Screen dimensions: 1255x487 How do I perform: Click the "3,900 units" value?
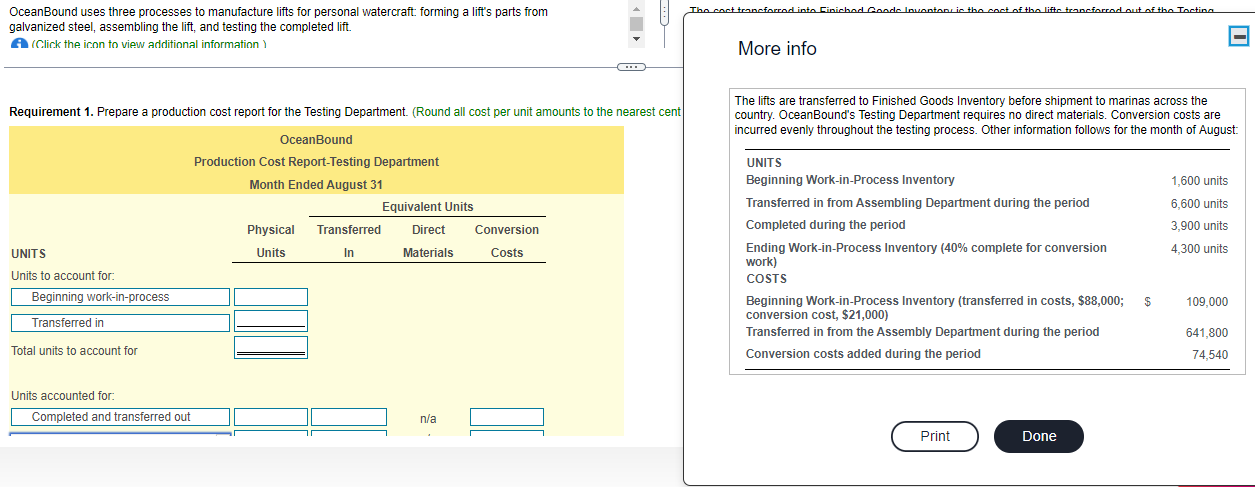tap(1199, 226)
